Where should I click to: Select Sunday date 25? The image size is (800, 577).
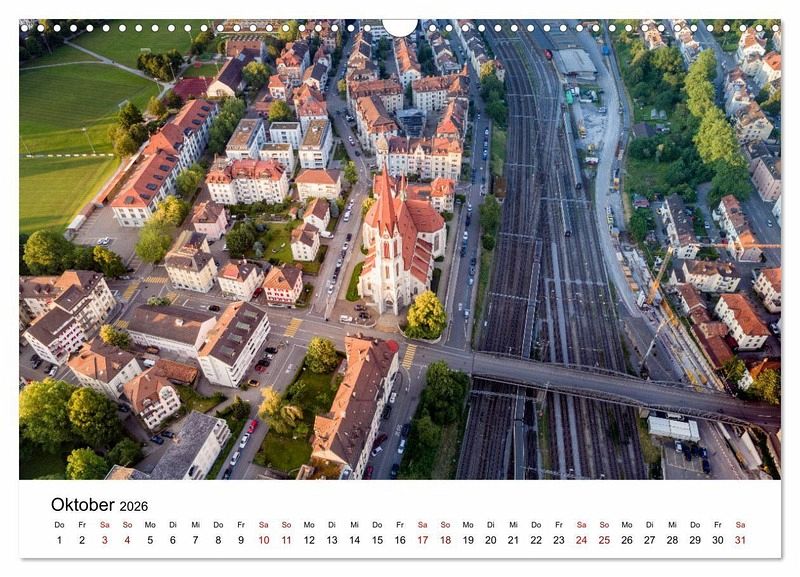pyautogui.click(x=604, y=540)
